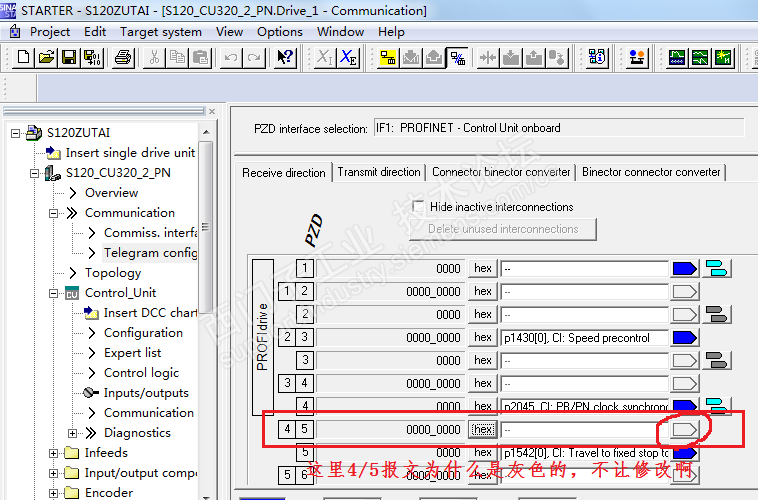Click the blue XE toolbar icon
Image resolution: width=758 pixels, height=500 pixels.
click(x=348, y=58)
